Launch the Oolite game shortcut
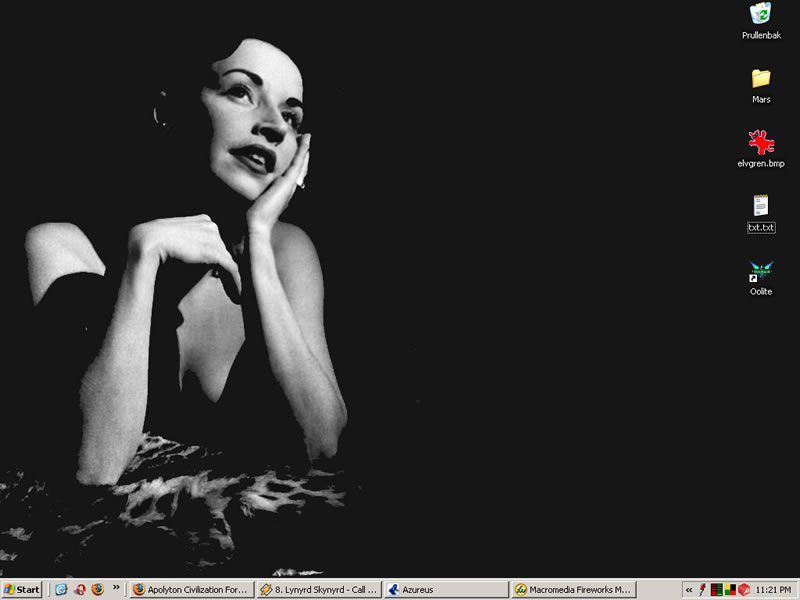This screenshot has width=800, height=600. click(761, 272)
